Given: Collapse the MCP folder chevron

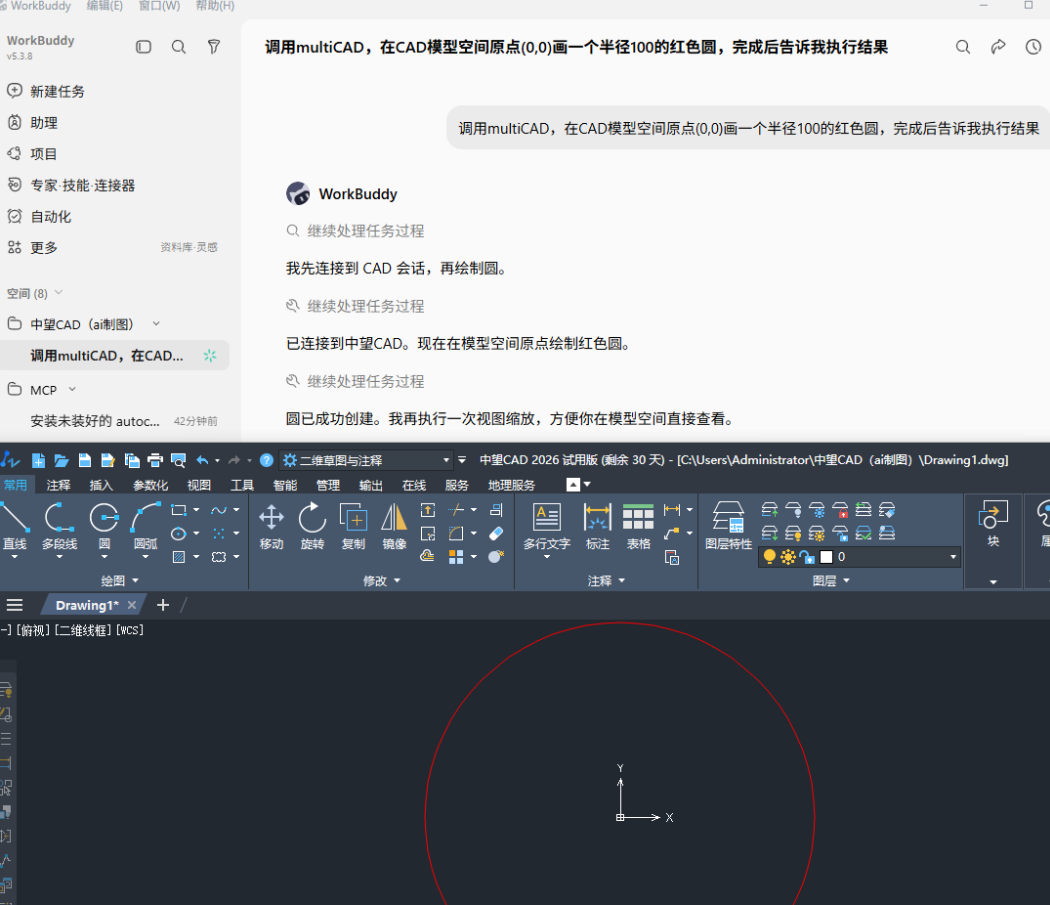Looking at the screenshot, I should (72, 389).
